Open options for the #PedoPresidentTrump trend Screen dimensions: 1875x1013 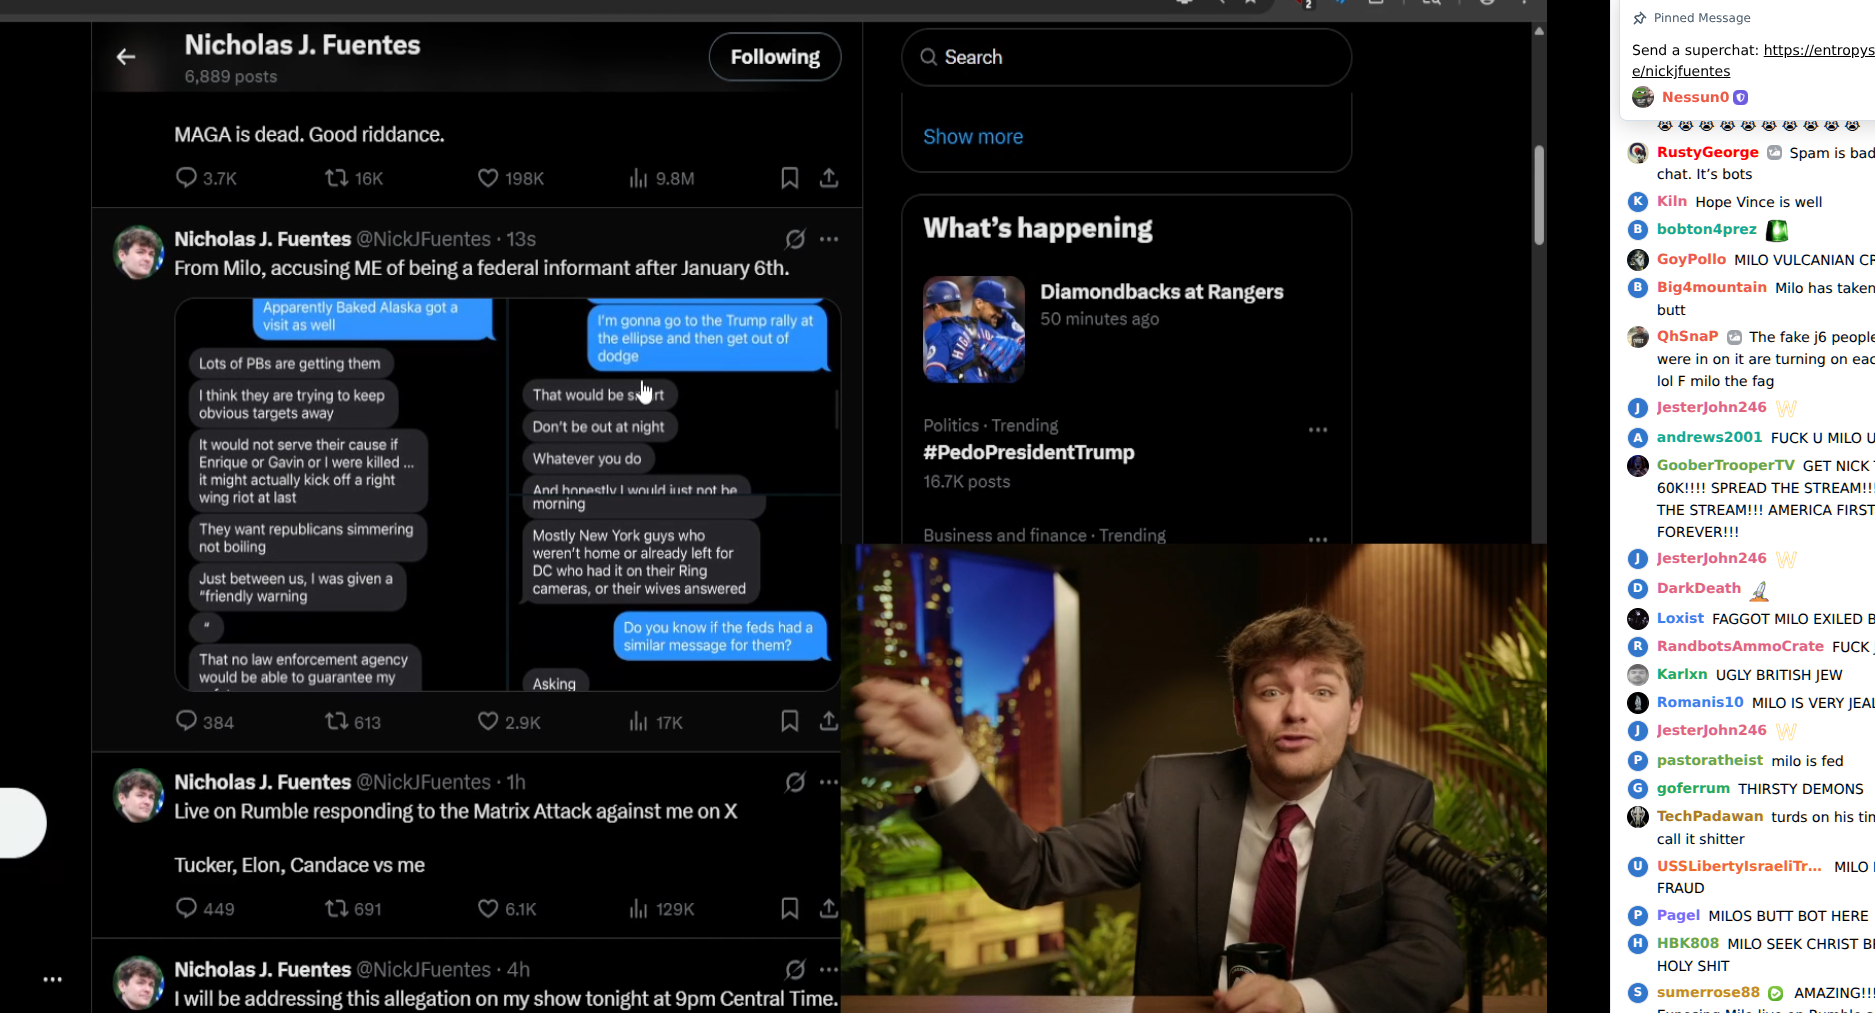1317,430
